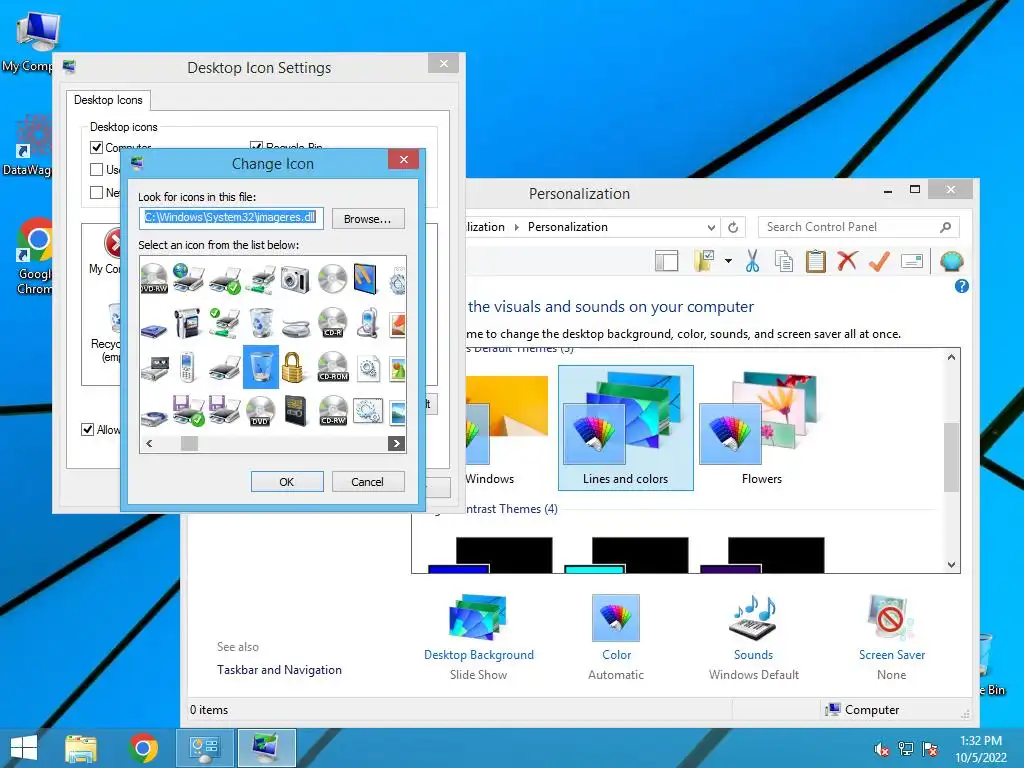Select the camcorder icon in the list
The height and width of the screenshot is (768, 1024).
(x=188, y=323)
